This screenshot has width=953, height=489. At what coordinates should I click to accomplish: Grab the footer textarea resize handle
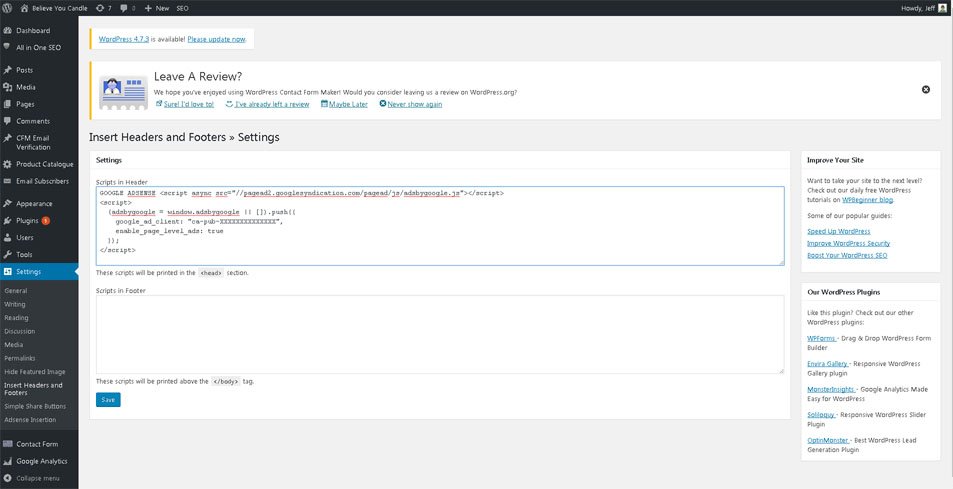coord(781,371)
